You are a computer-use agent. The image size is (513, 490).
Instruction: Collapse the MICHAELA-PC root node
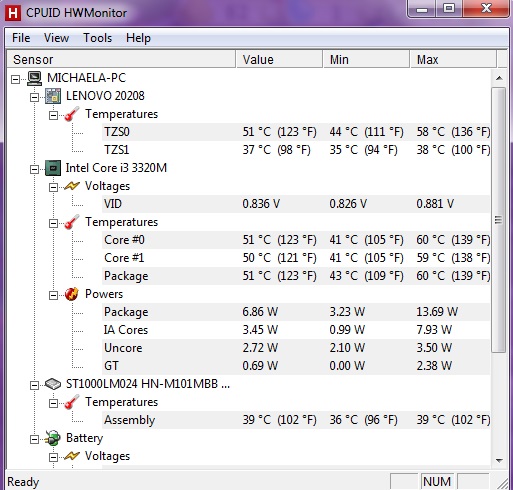pos(15,79)
